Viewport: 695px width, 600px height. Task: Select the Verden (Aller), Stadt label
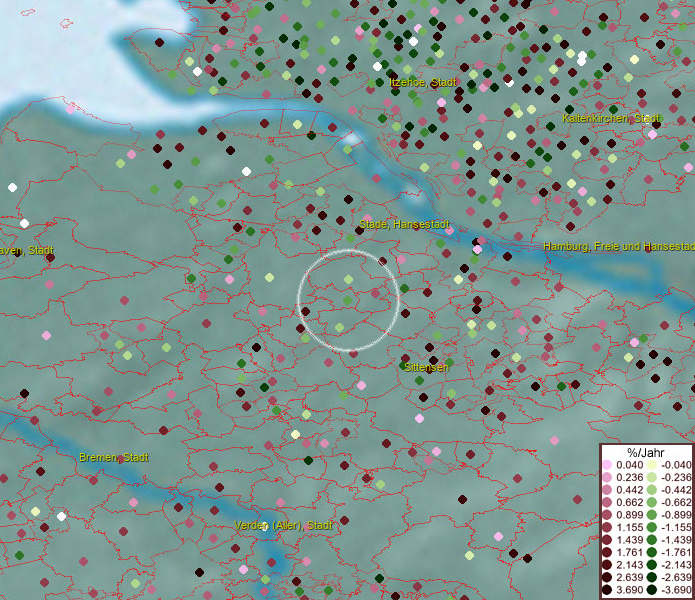283,526
